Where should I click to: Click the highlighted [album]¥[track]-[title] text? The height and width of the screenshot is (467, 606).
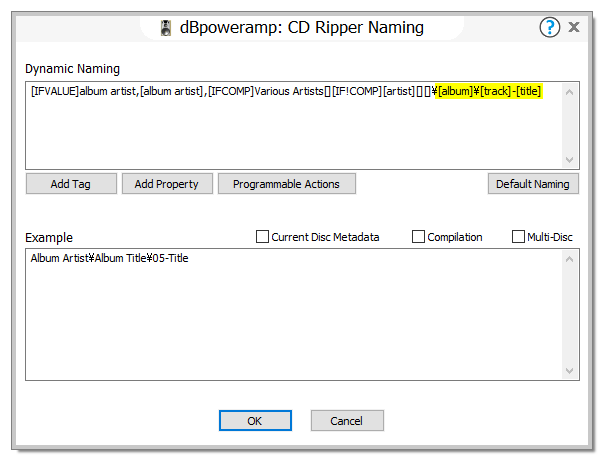(489, 91)
